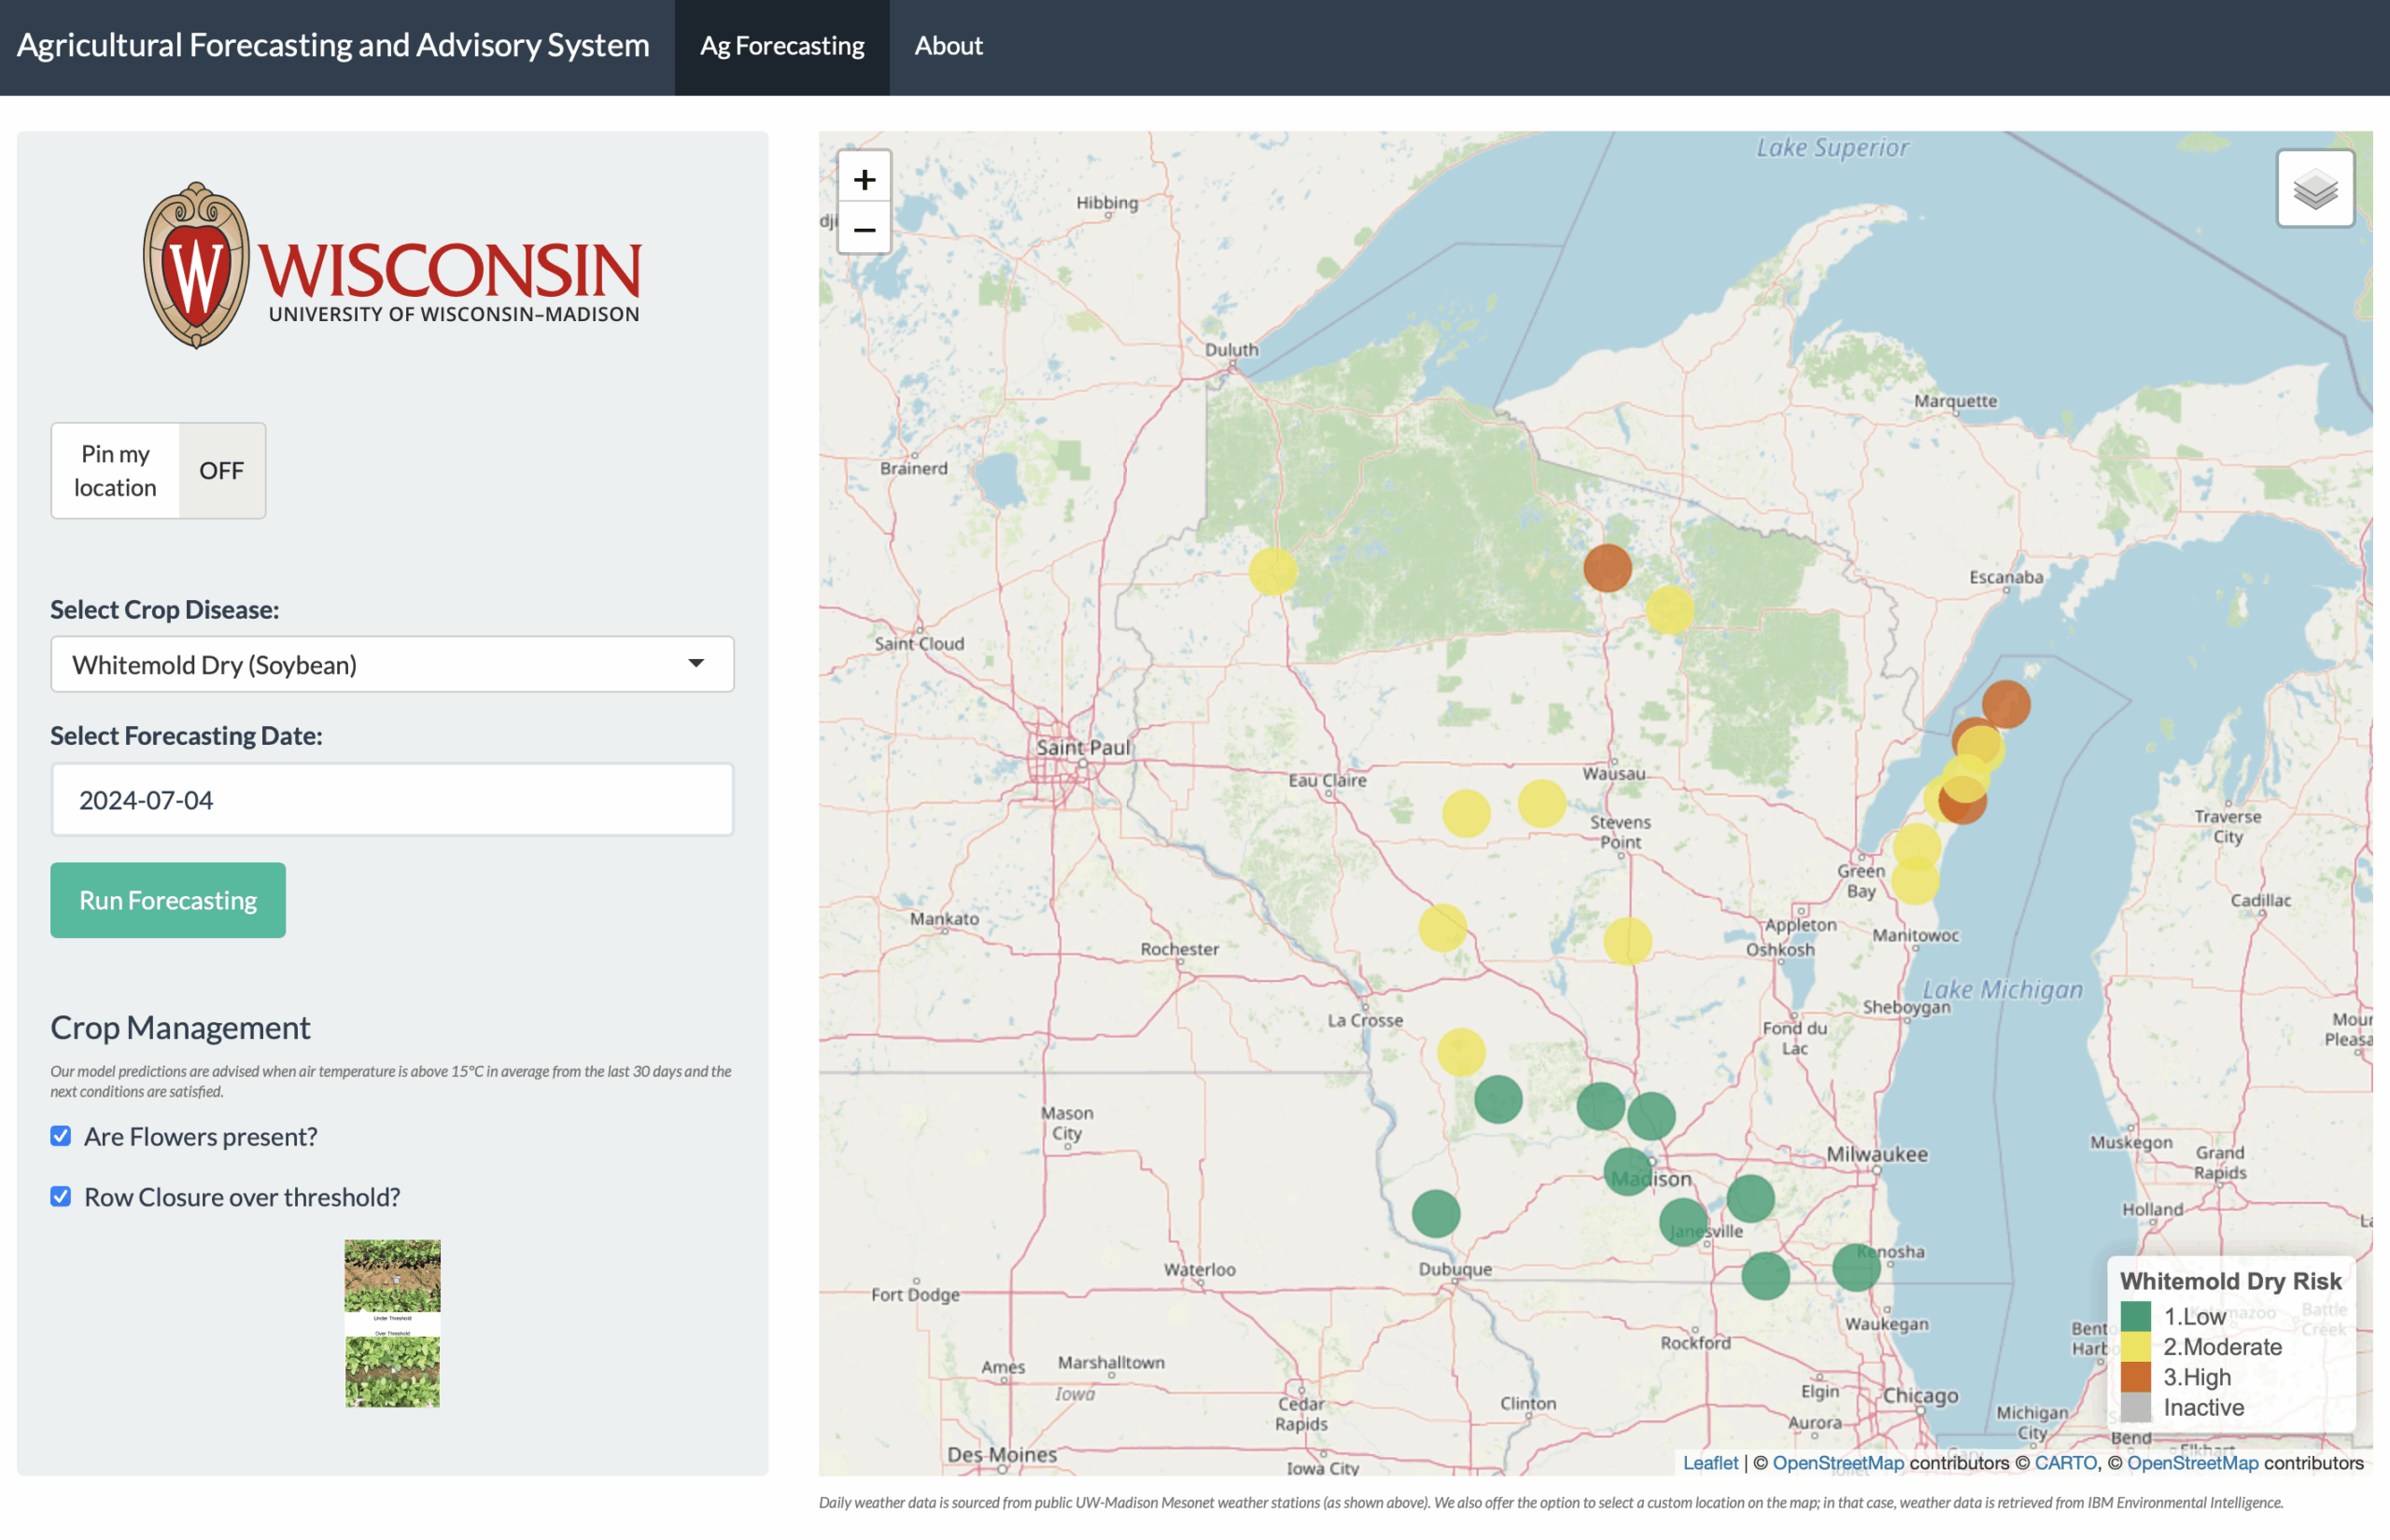The width and height of the screenshot is (2390, 1540).
Task: Open the row closure threshold thumbnail image
Action: 392,1323
